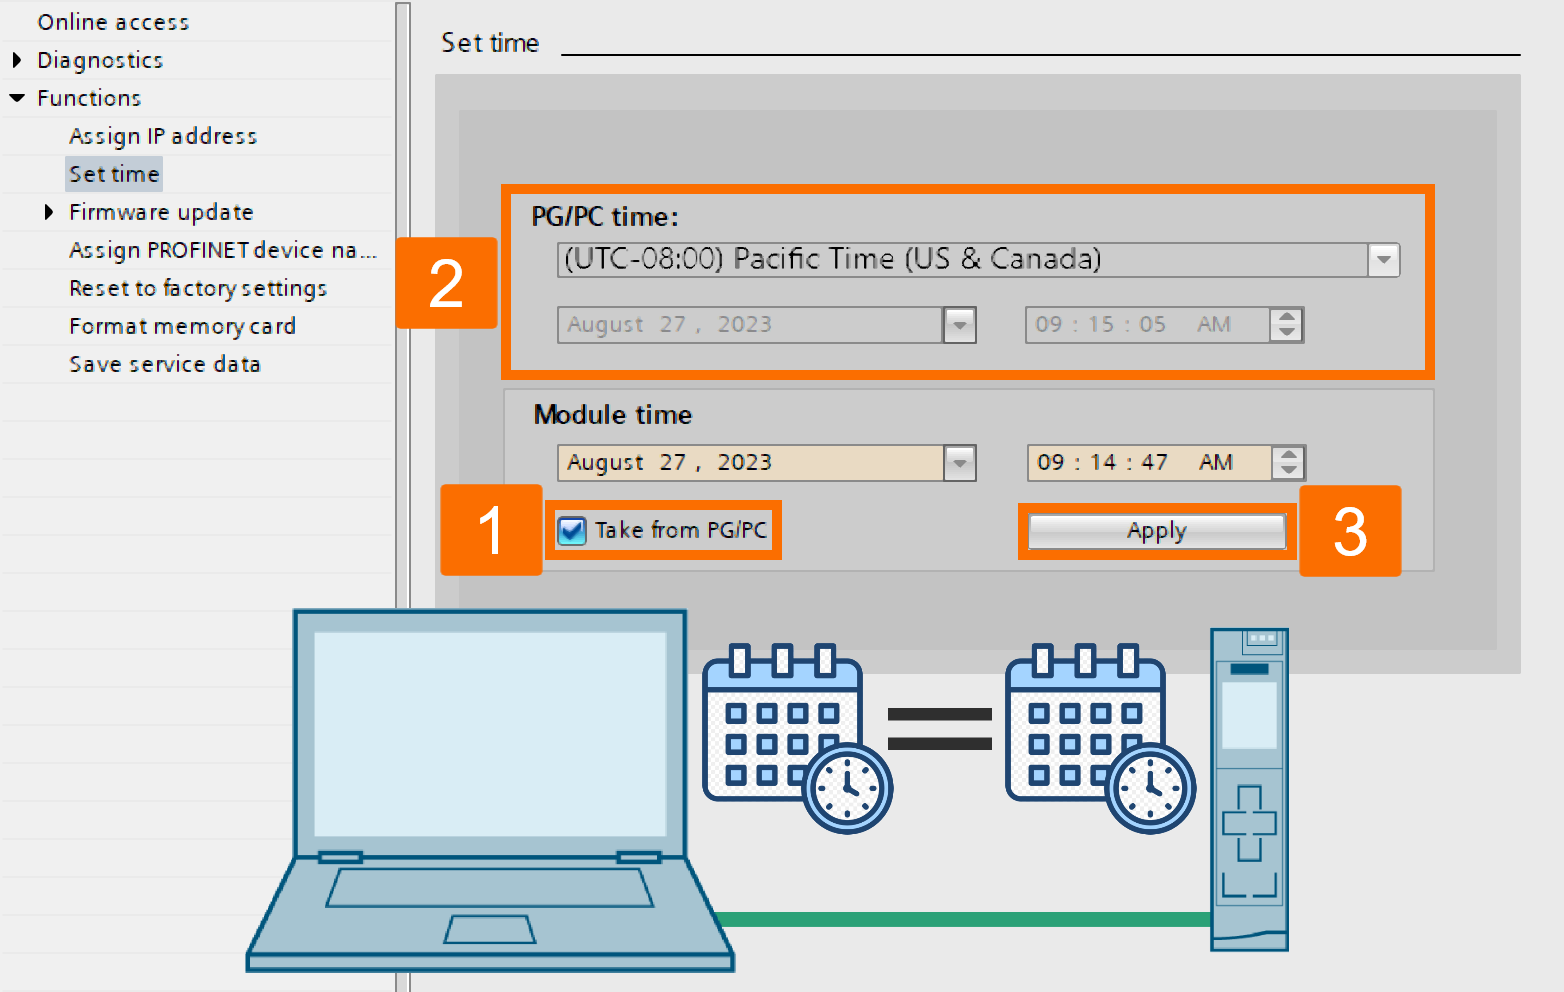Expand the Diagnostics section
Screen dimensions: 1564x992
pos(18,60)
